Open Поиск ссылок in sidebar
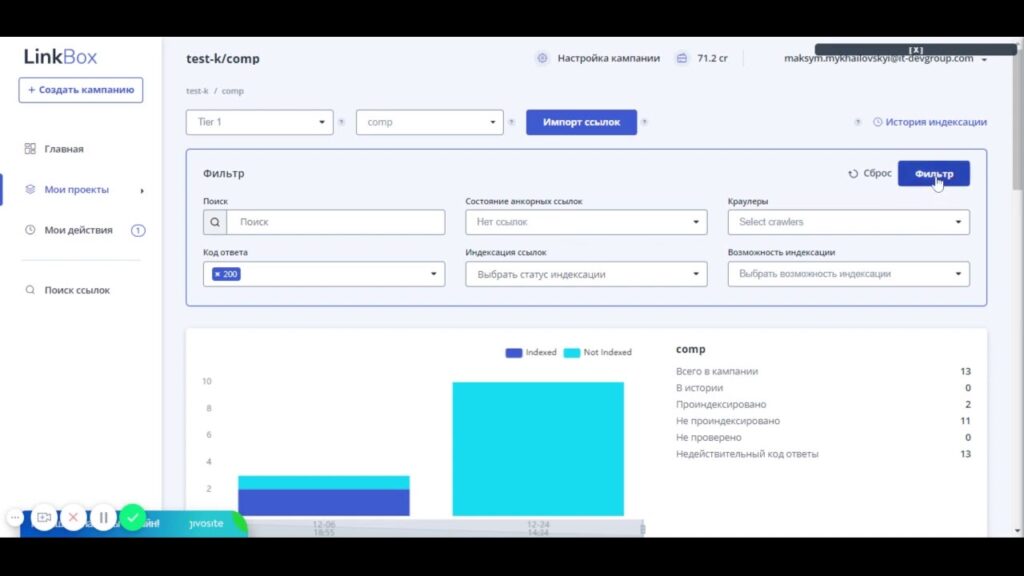The width and height of the screenshot is (1024, 576). click(77, 290)
